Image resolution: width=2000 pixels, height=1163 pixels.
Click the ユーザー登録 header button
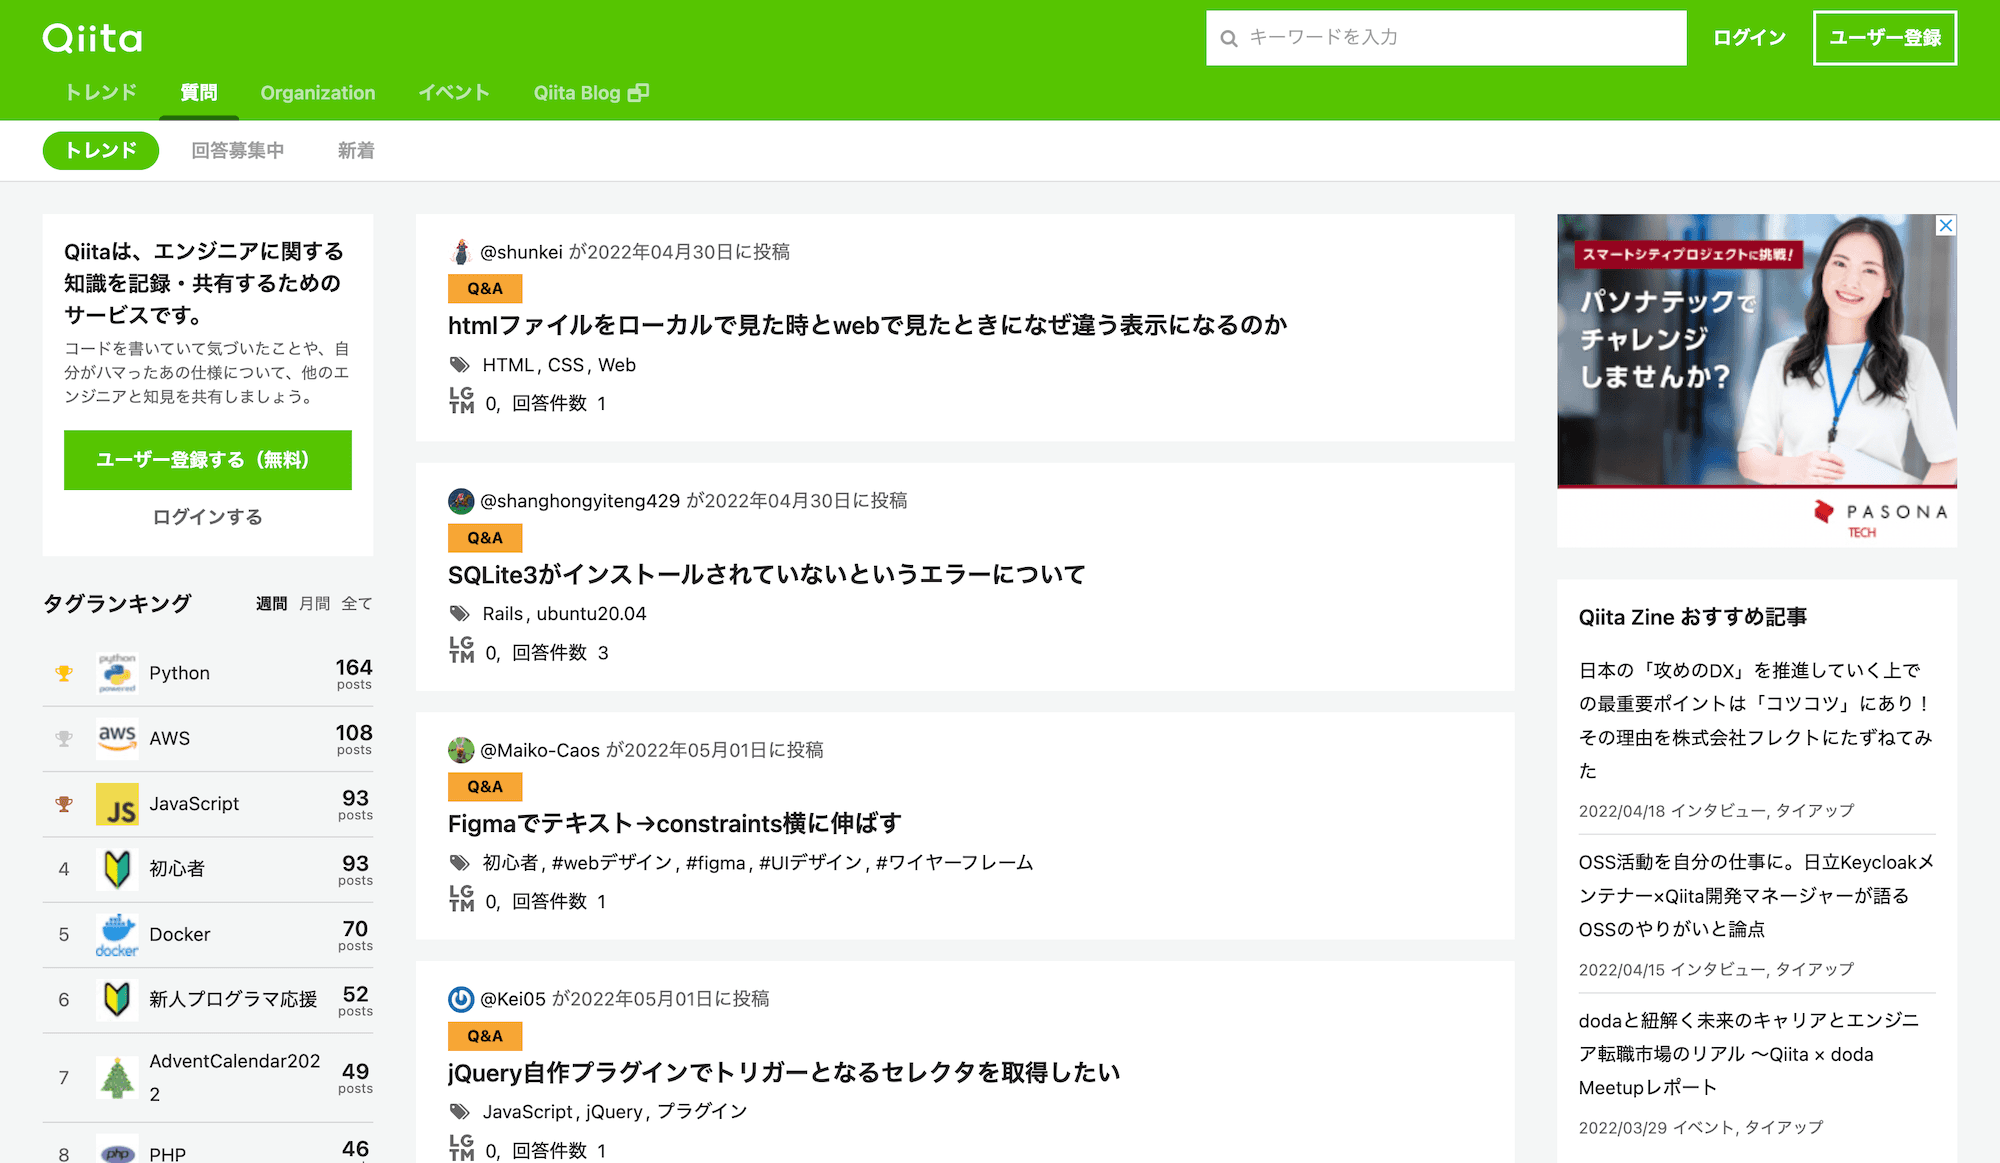pyautogui.click(x=1885, y=38)
